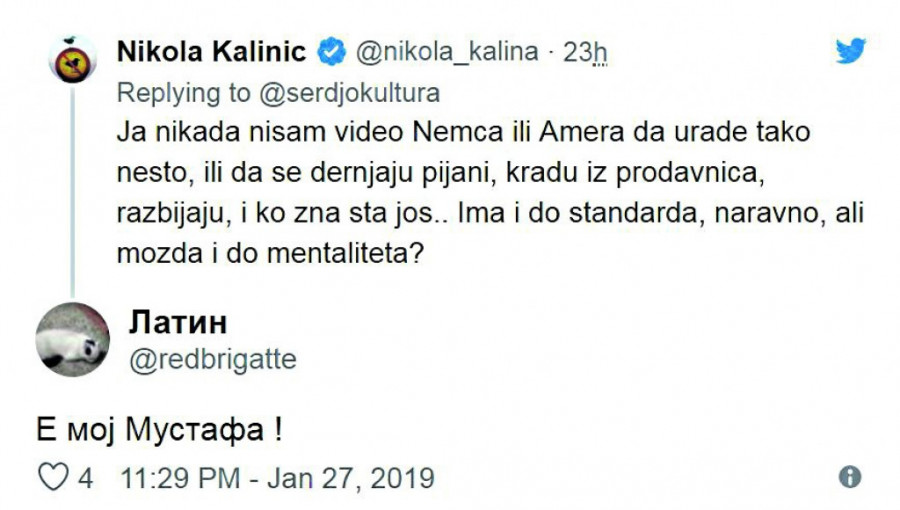
Task: Select the tweet text 'Е мој Мустафа !'
Action: click(150, 432)
